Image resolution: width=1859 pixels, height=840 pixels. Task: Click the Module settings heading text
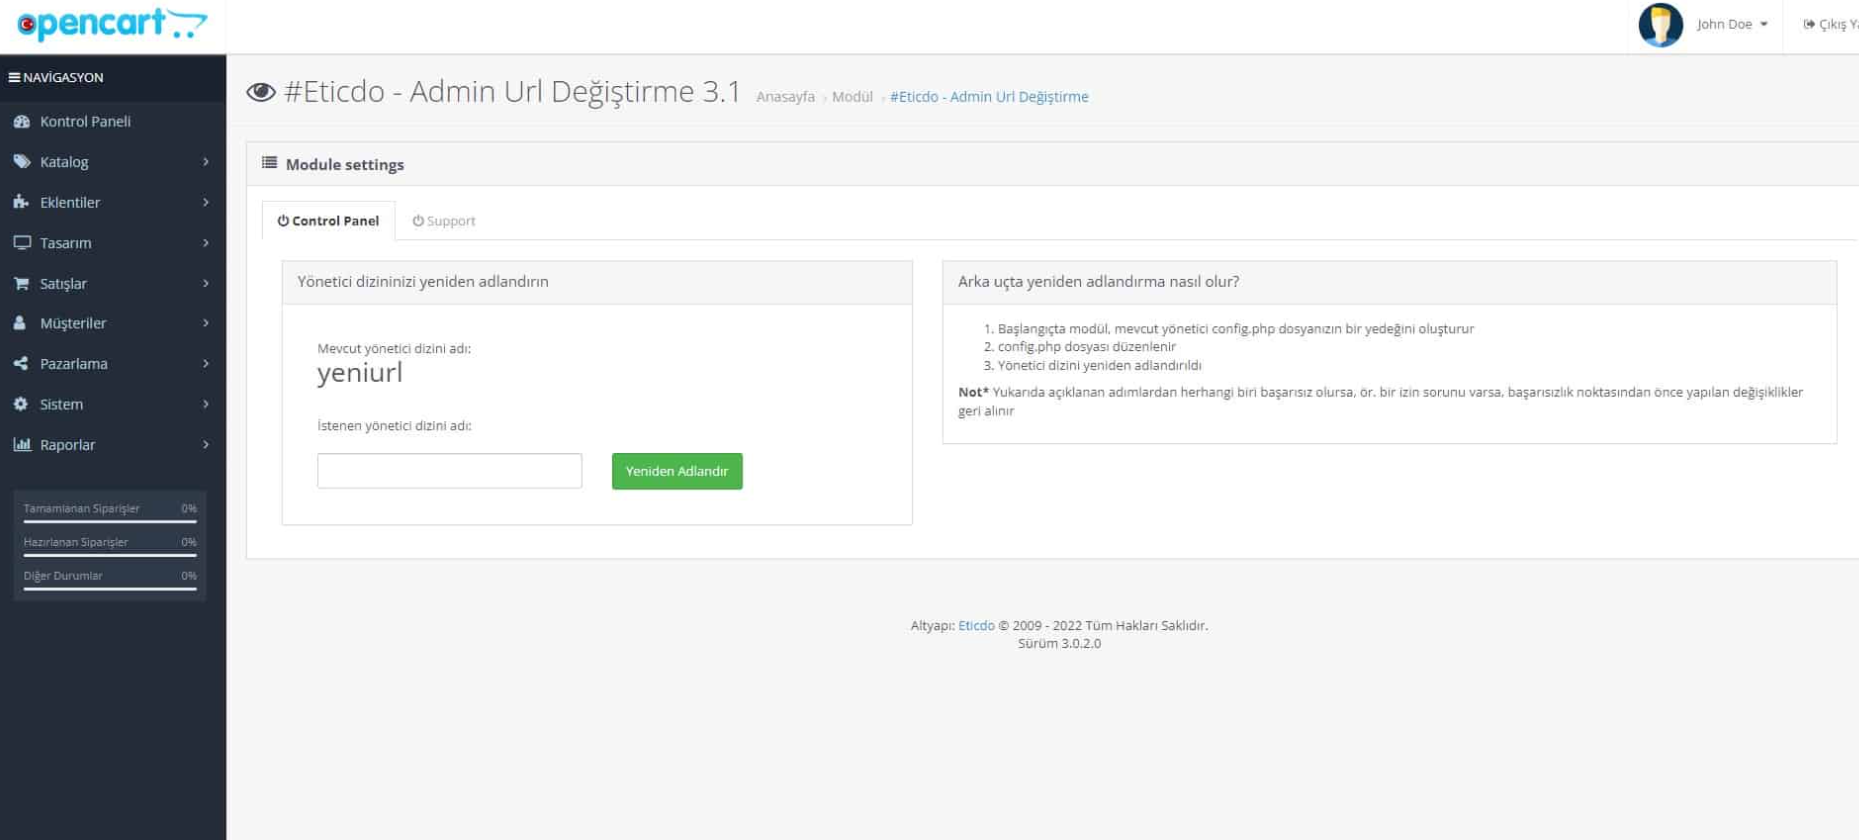coord(345,164)
